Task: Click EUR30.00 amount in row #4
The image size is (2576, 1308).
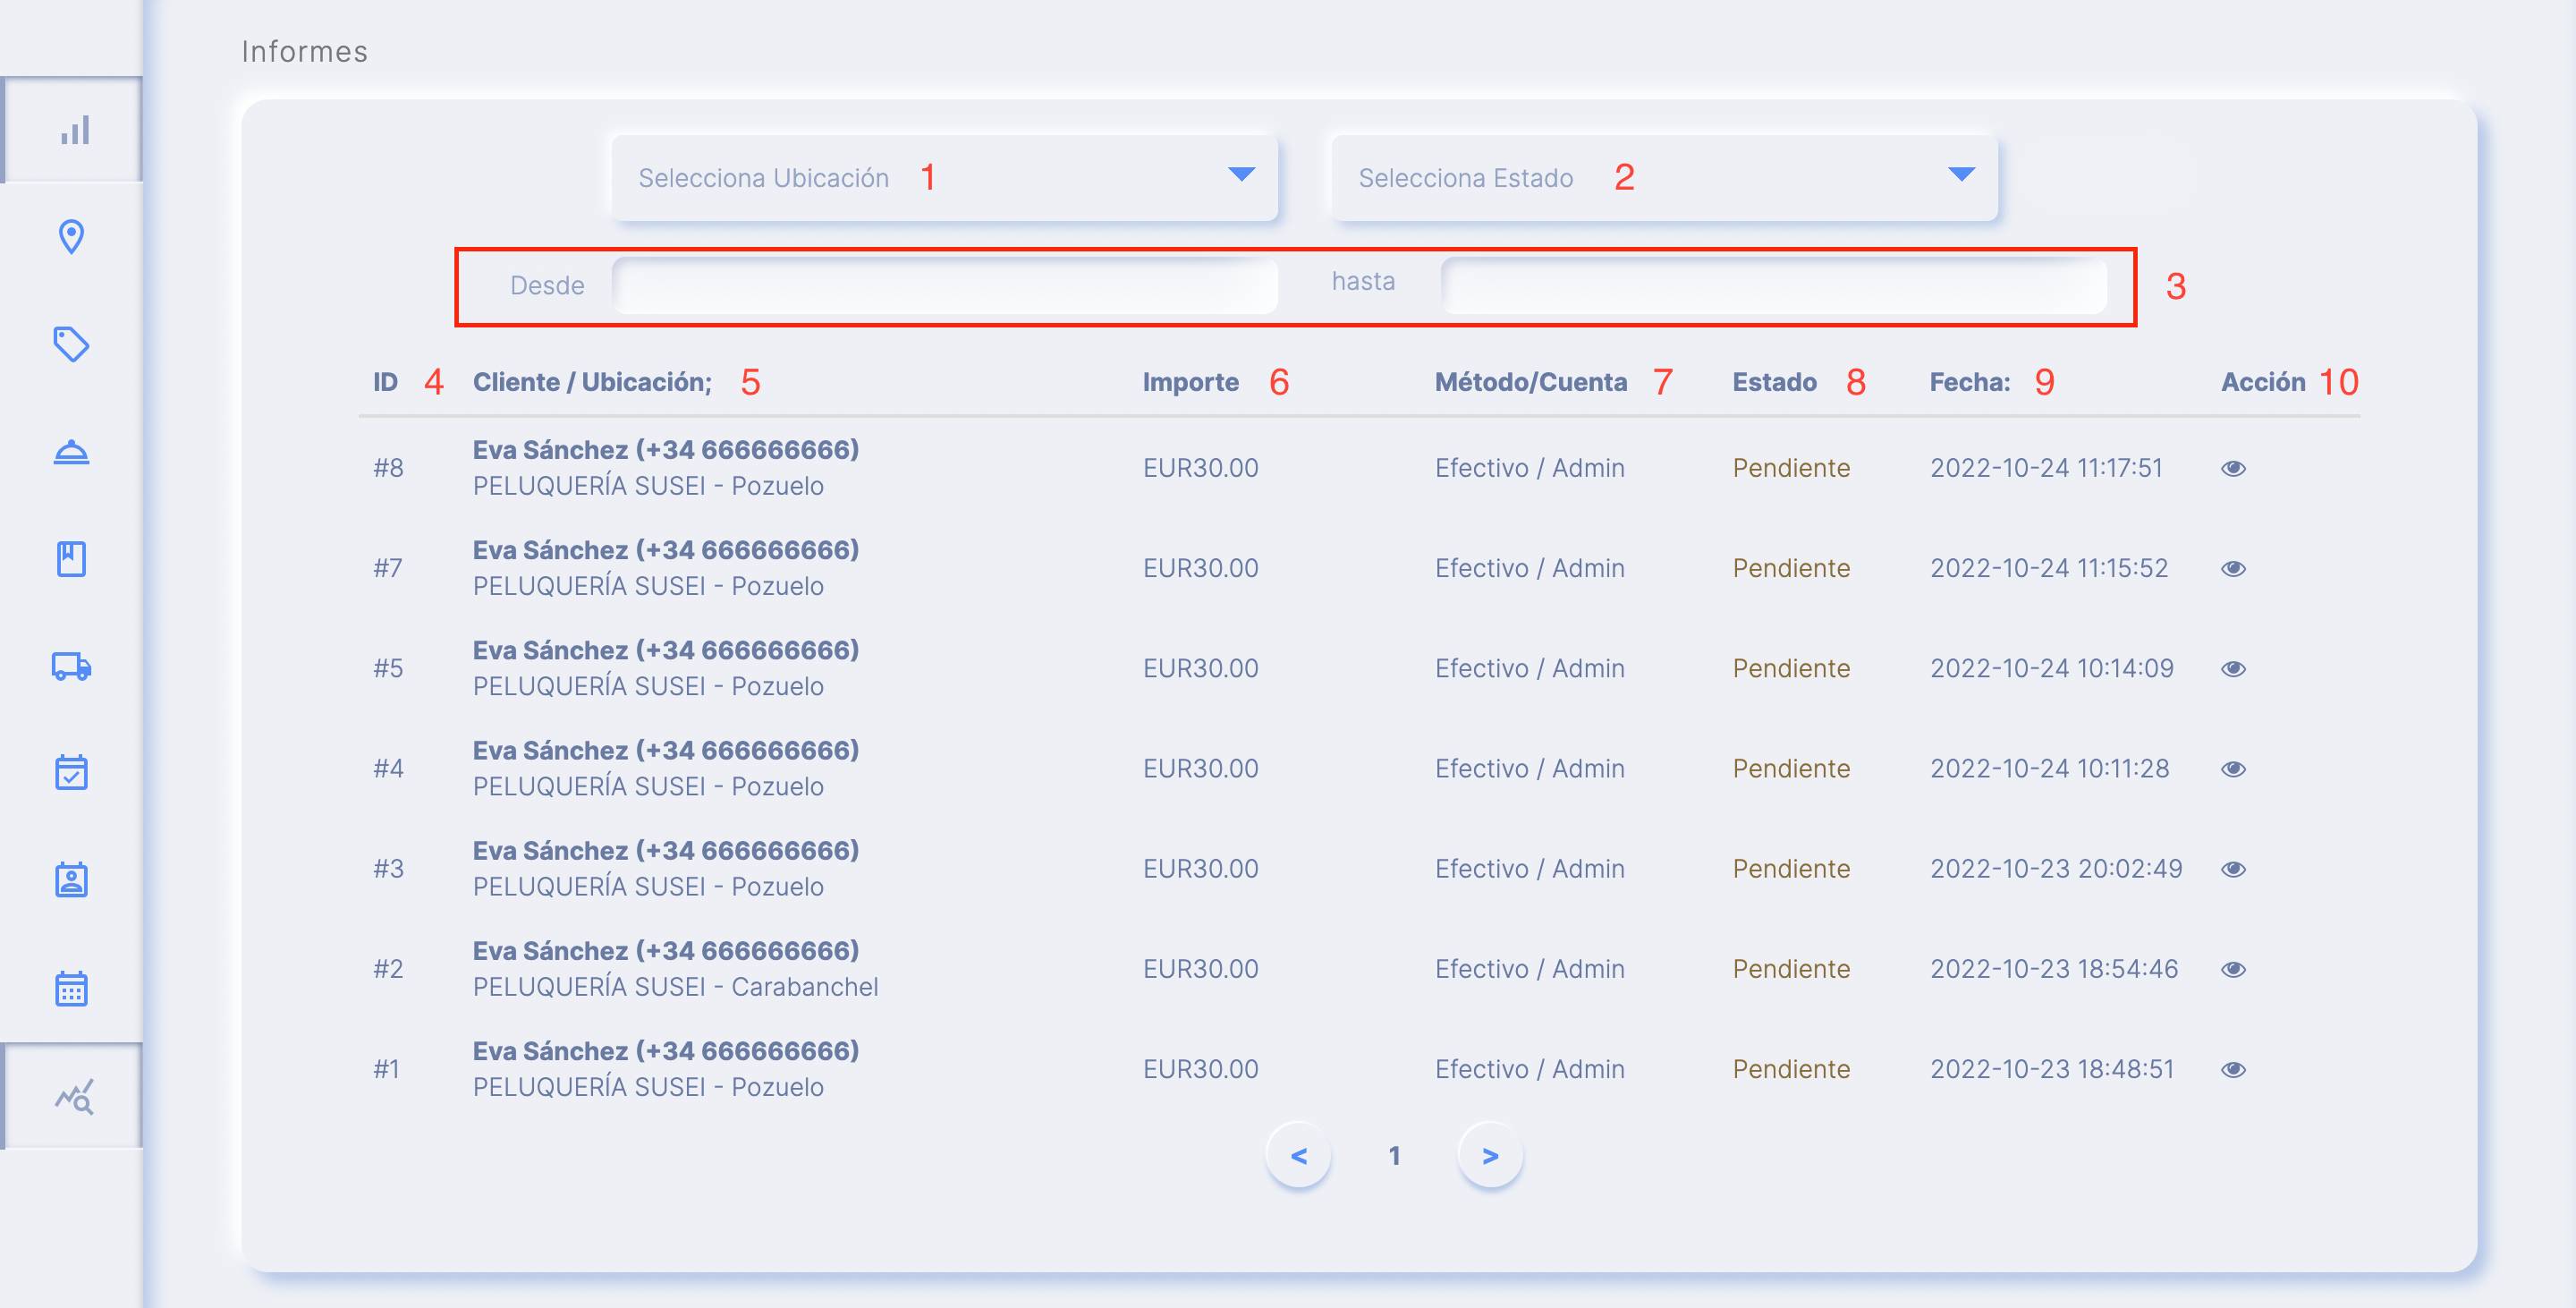Action: click(1200, 768)
